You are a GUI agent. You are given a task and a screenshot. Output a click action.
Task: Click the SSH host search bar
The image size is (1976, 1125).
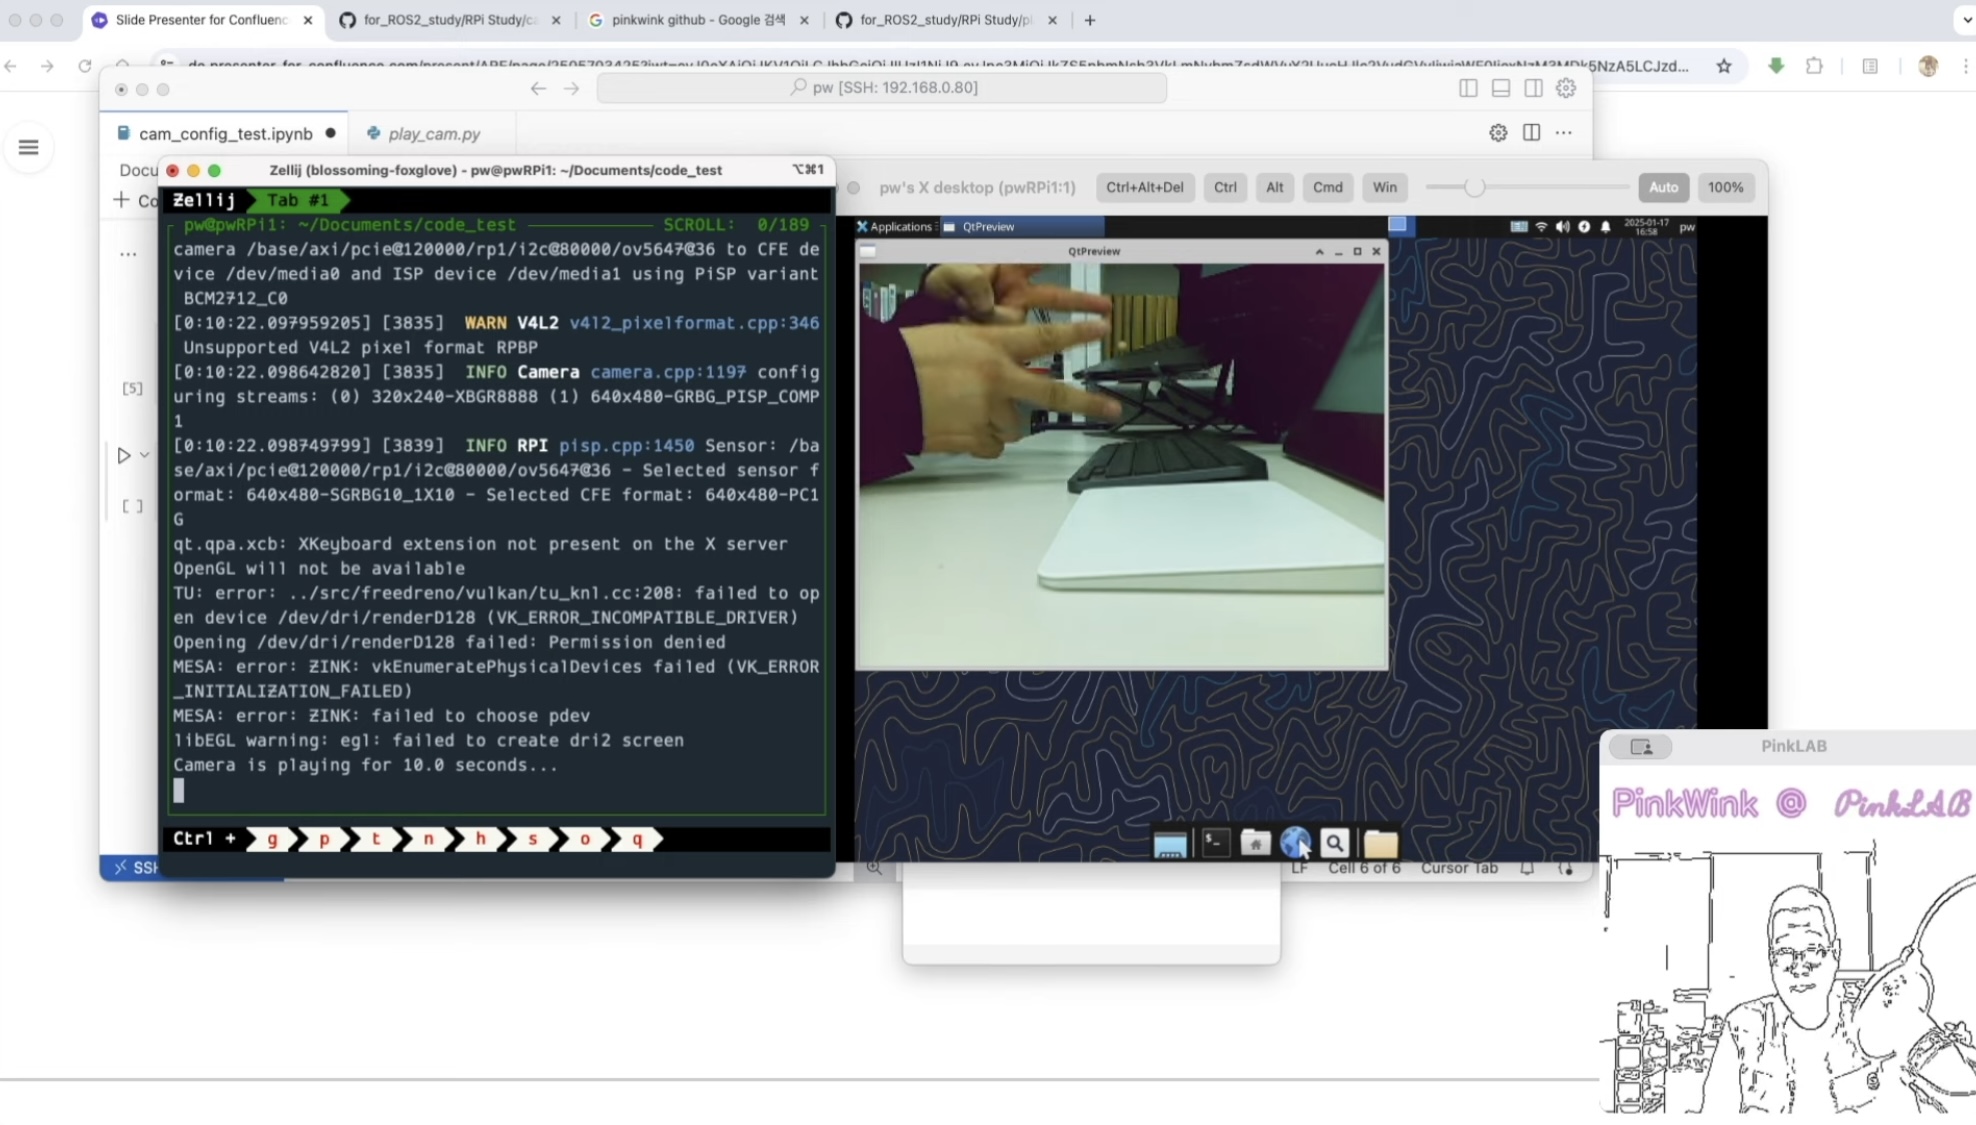[x=881, y=88]
